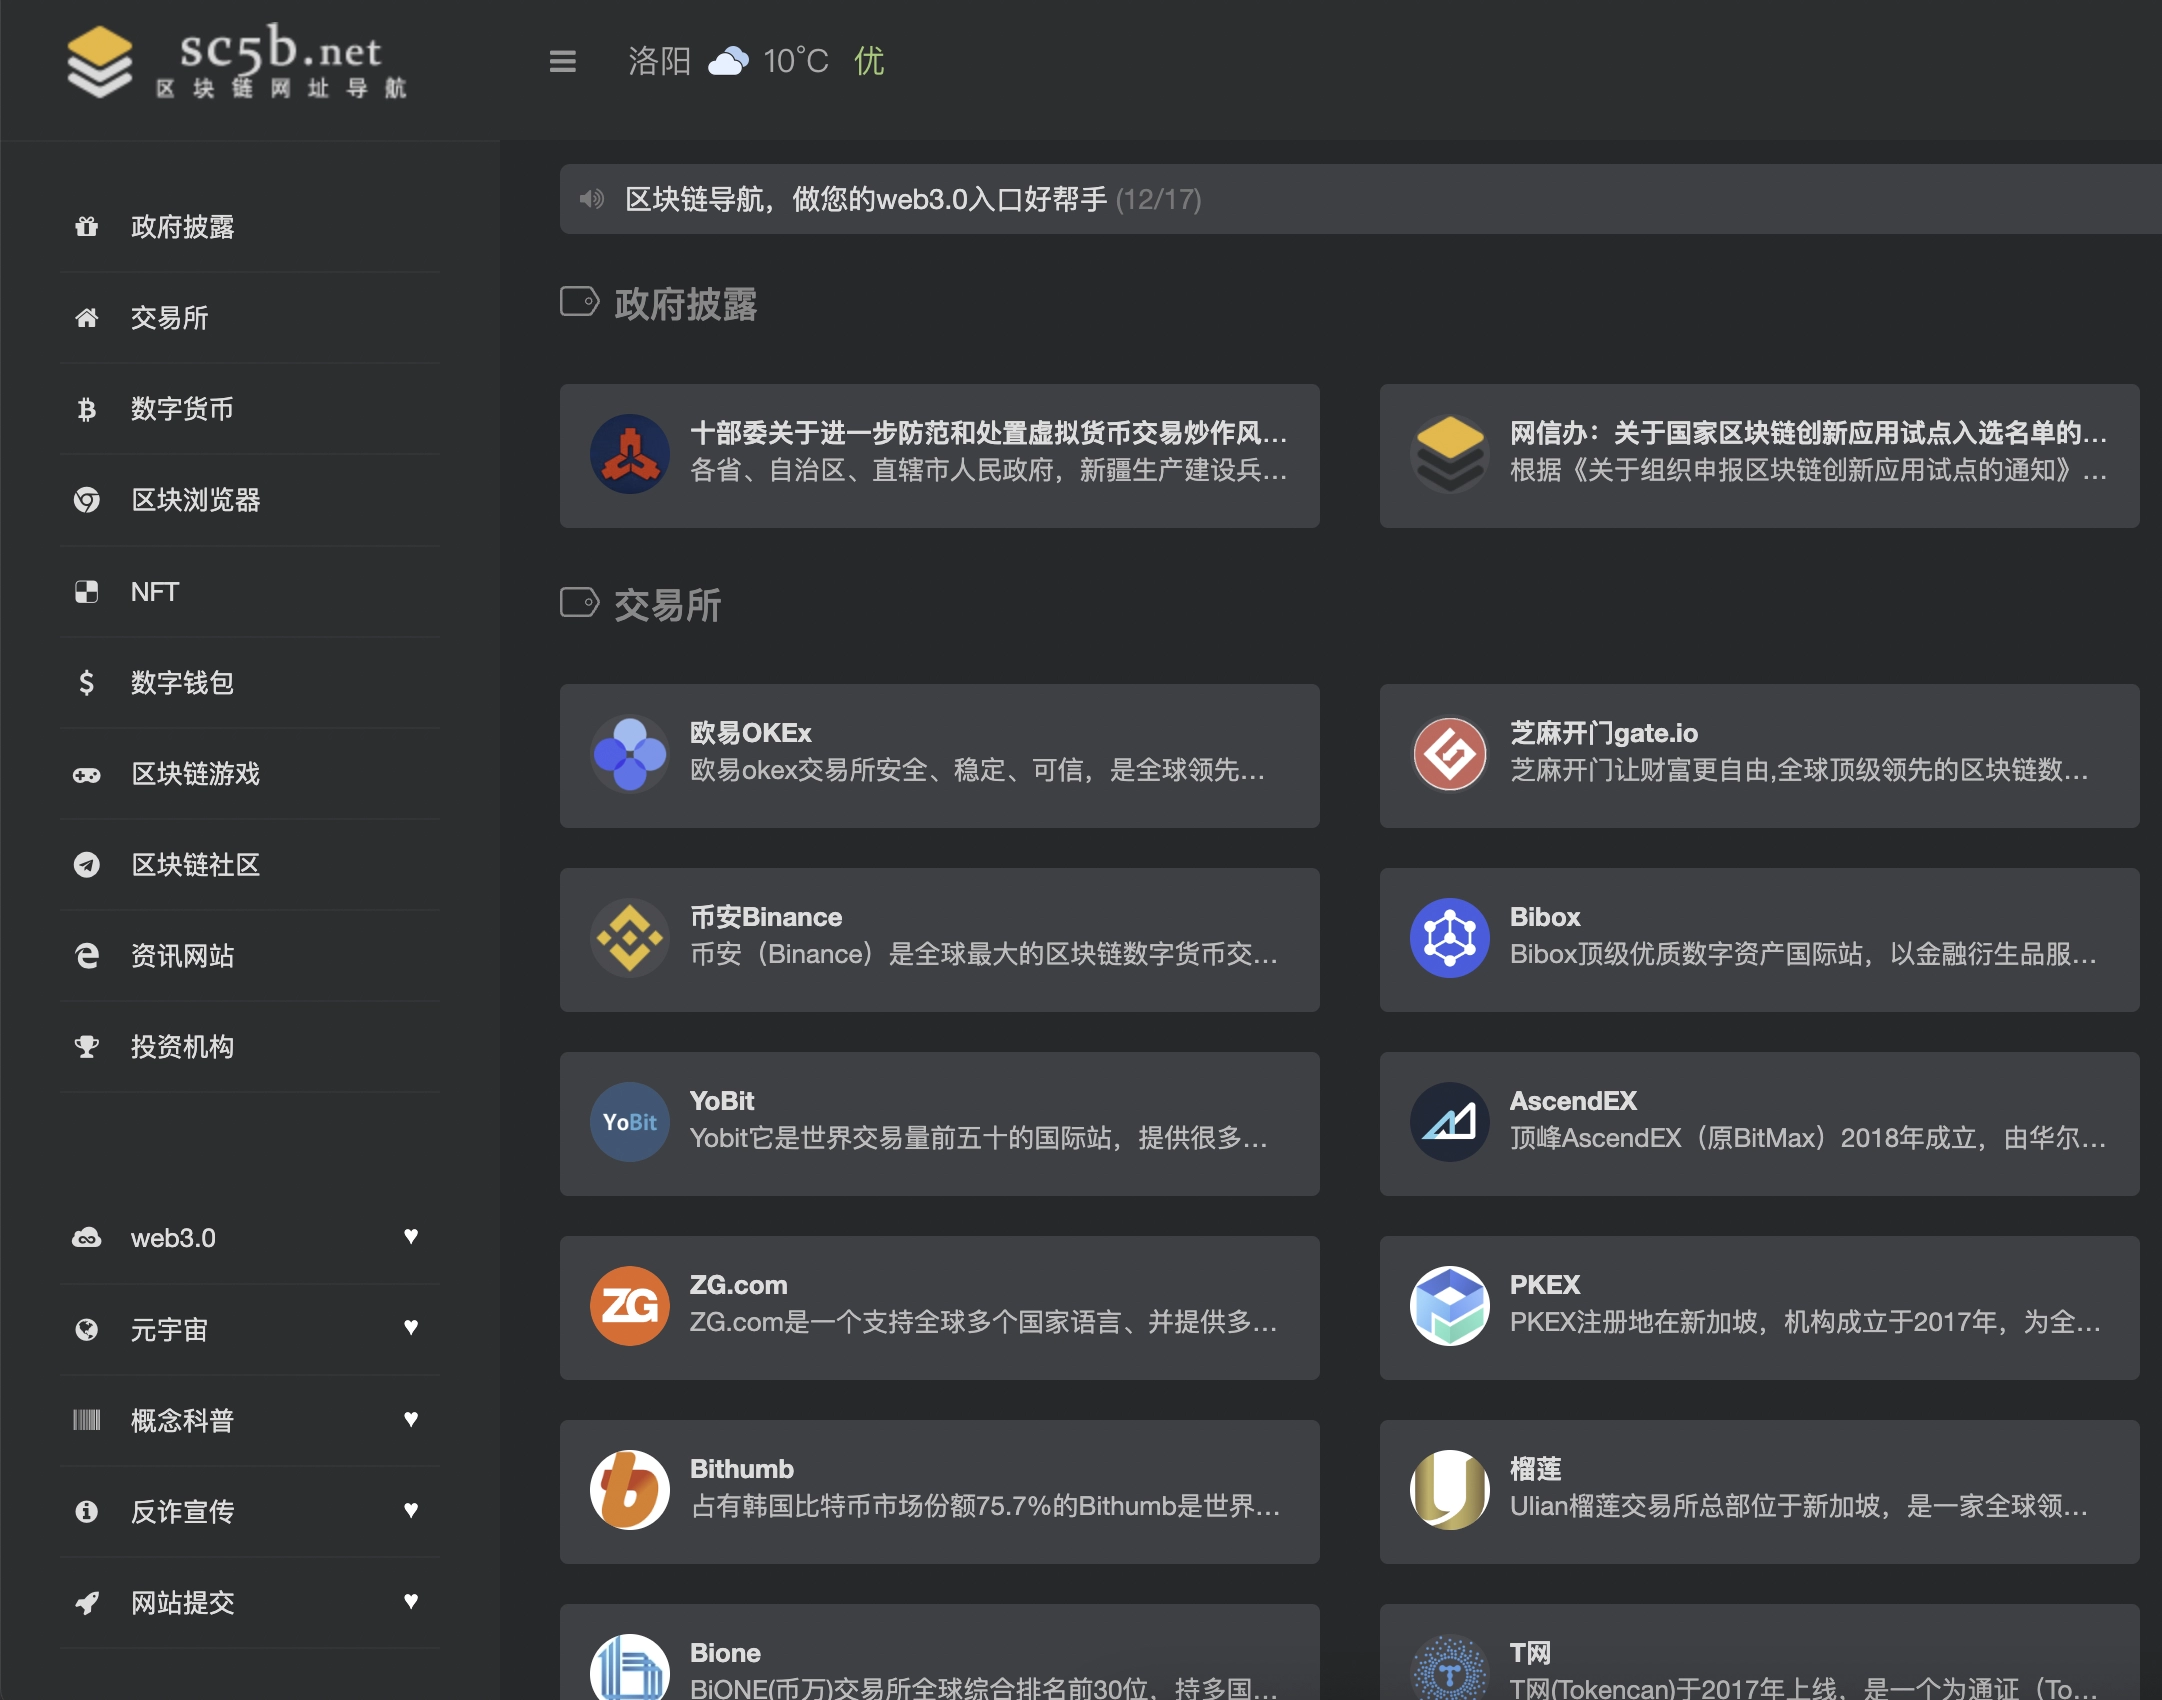Expand the web3.0 submenu arrow
Screen dimensions: 2162x1700
411,1237
